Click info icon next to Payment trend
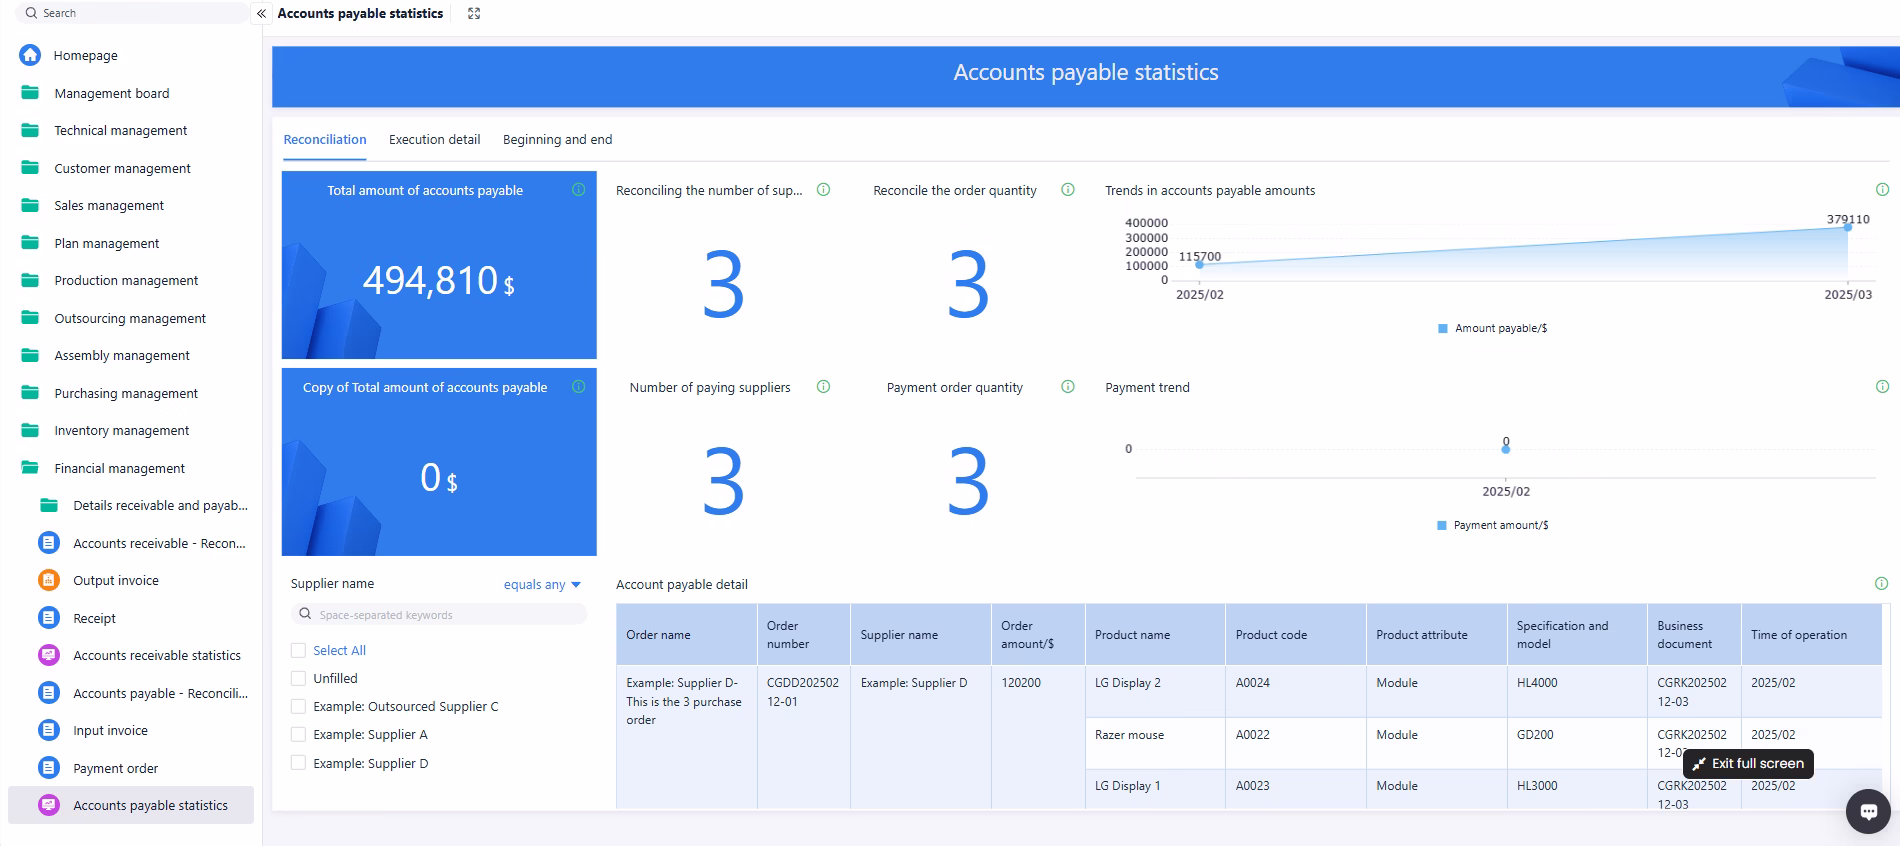1900x846 pixels. [x=1882, y=387]
